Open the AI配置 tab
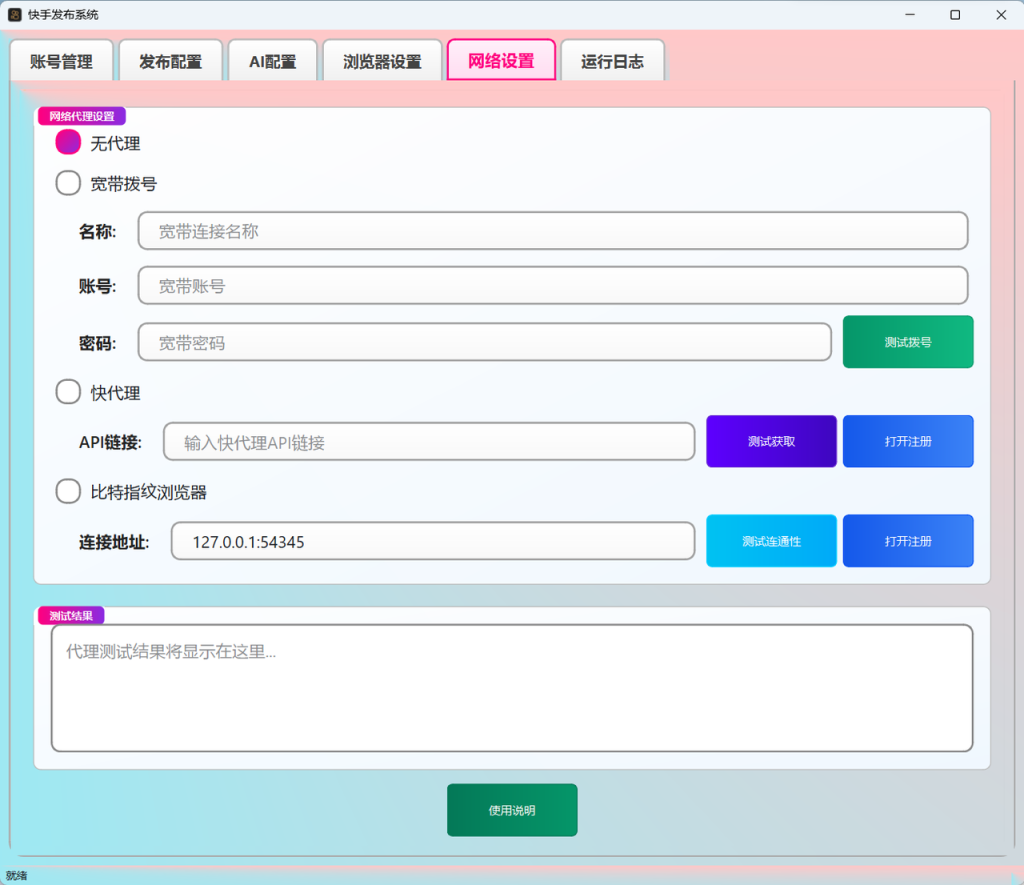 tap(272, 61)
